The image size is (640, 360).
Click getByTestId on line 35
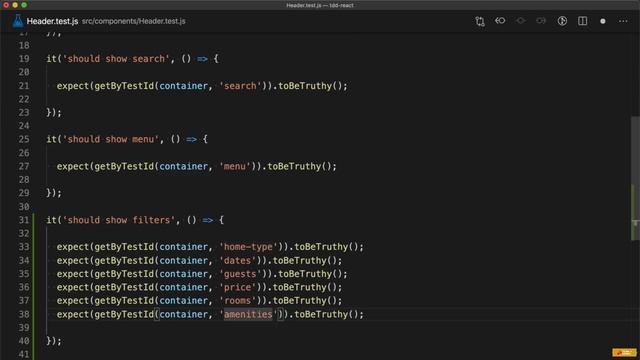[124, 274]
